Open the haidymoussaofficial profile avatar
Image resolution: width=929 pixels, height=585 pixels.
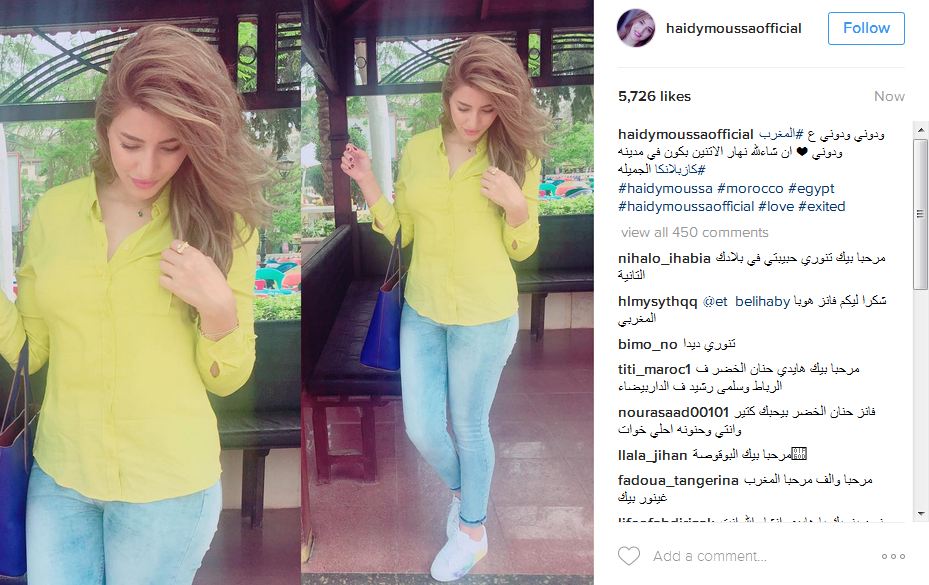pos(636,28)
